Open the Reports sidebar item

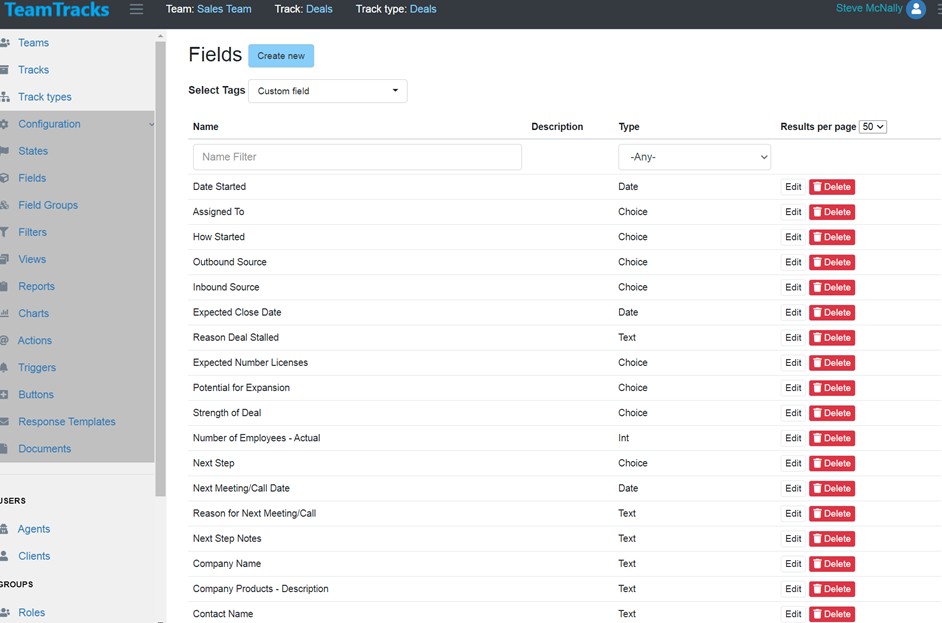click(x=36, y=286)
